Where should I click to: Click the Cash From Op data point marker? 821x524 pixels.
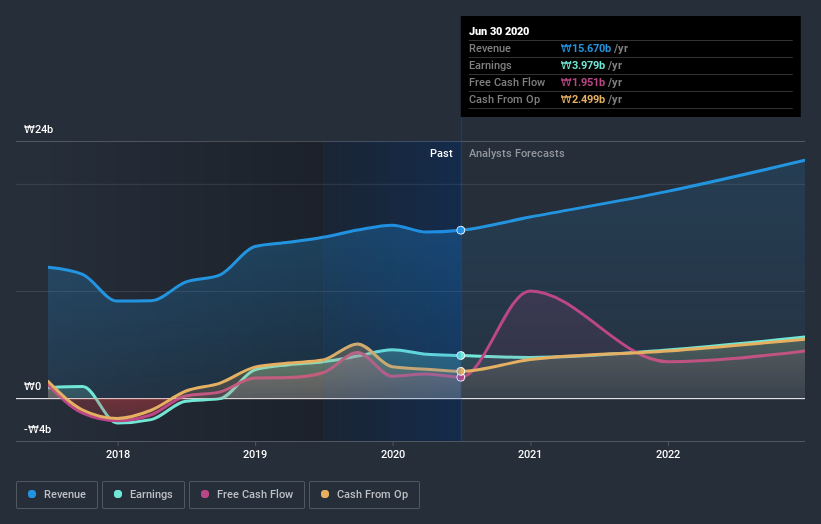click(461, 372)
